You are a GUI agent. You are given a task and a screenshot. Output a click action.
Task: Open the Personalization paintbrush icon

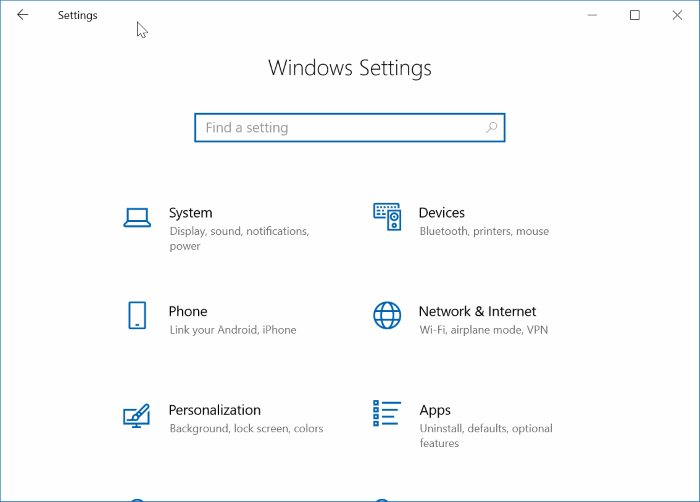(137, 416)
